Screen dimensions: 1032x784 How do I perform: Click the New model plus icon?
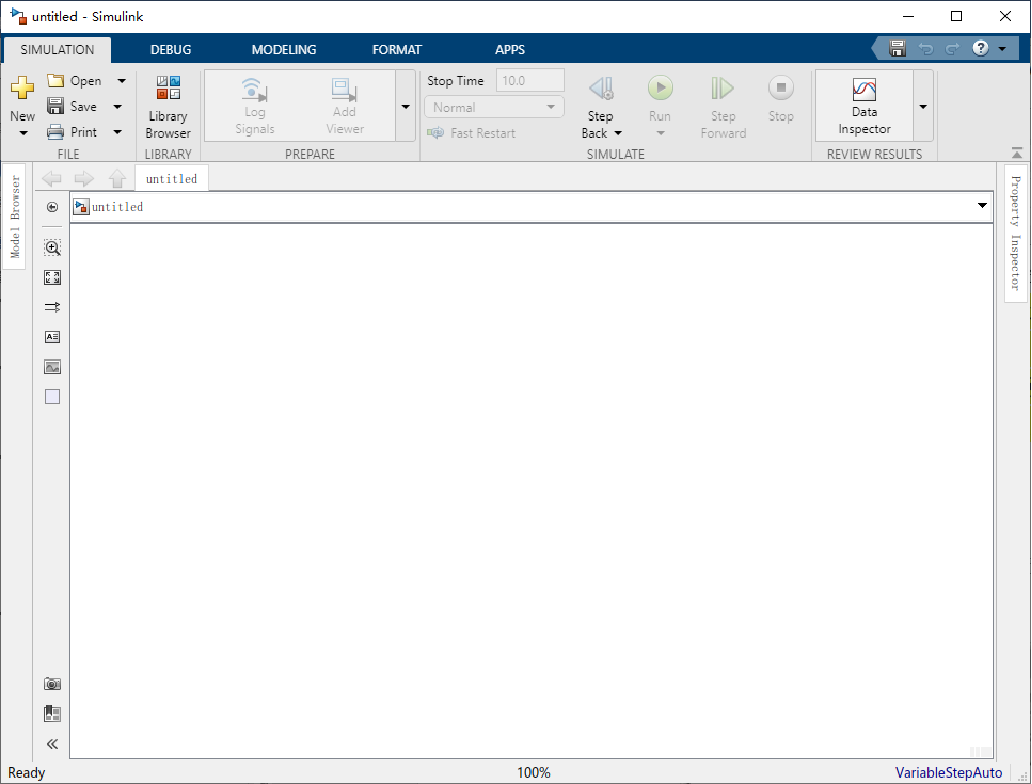click(x=22, y=88)
